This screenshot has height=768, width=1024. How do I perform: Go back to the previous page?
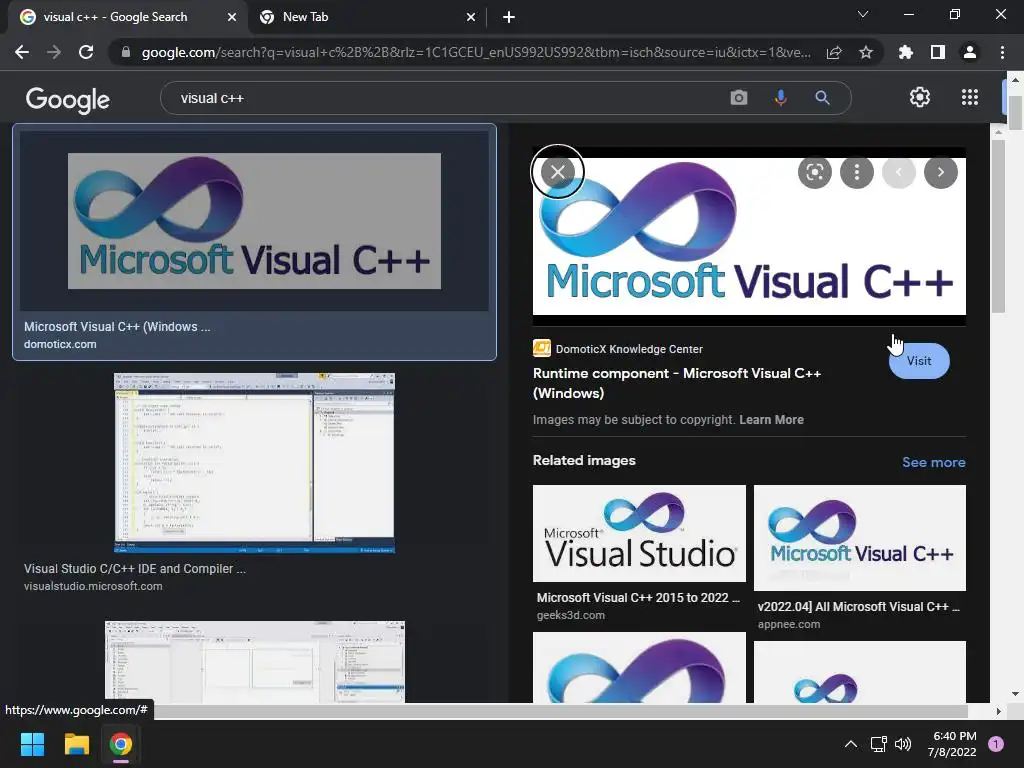[x=22, y=52]
